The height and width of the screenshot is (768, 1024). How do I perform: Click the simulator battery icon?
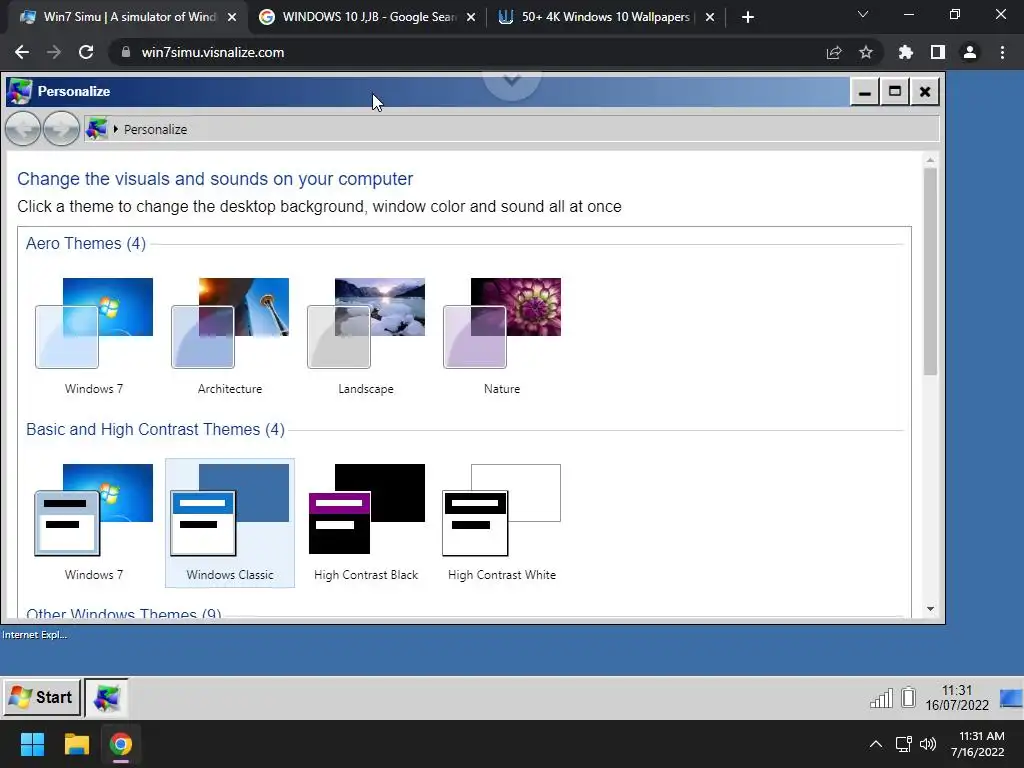pyautogui.click(x=908, y=697)
